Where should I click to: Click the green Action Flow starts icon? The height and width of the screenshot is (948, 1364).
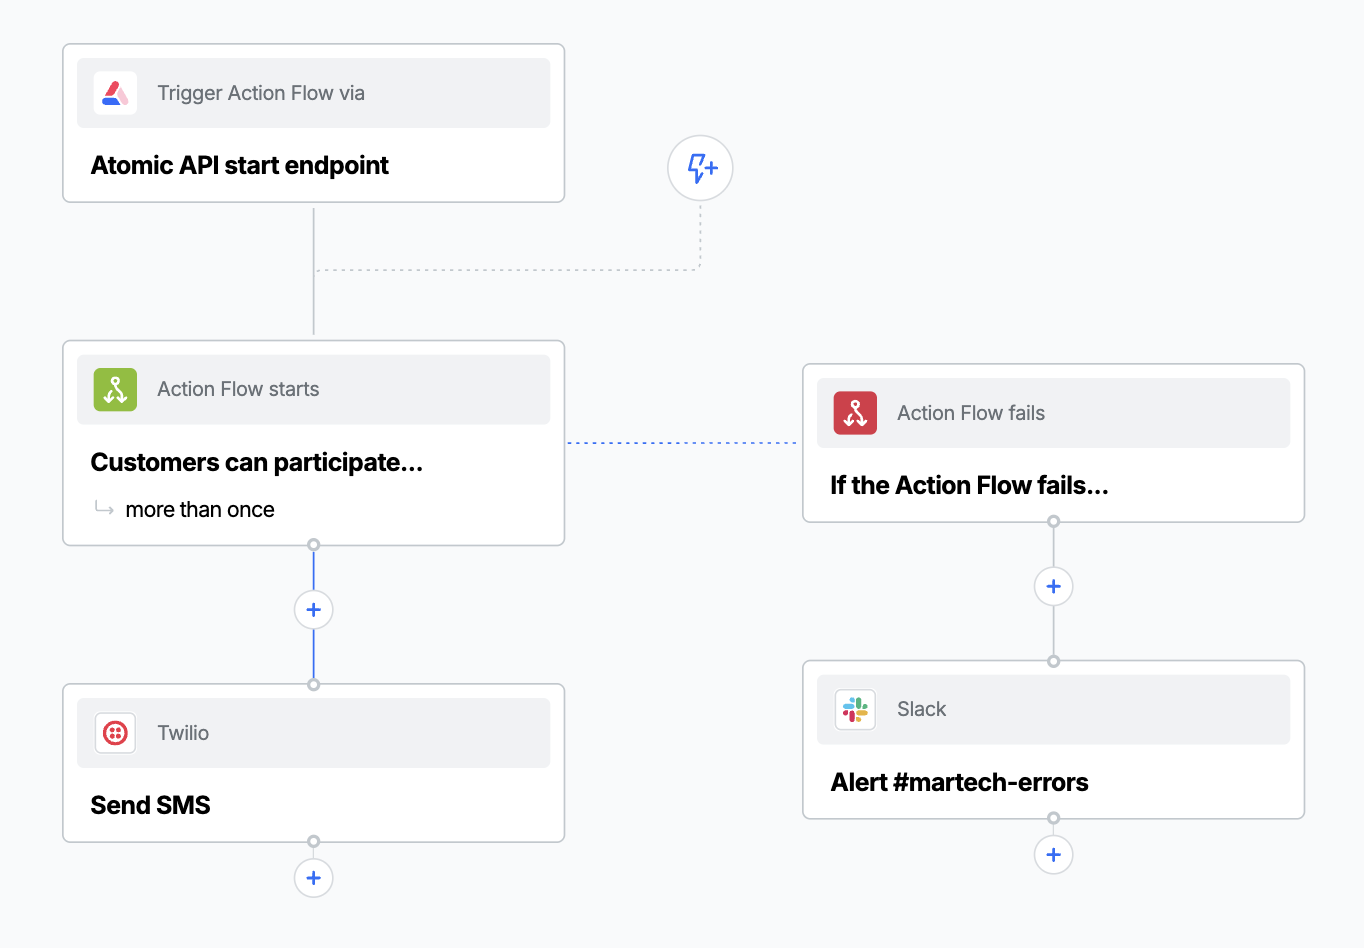[x=115, y=389]
